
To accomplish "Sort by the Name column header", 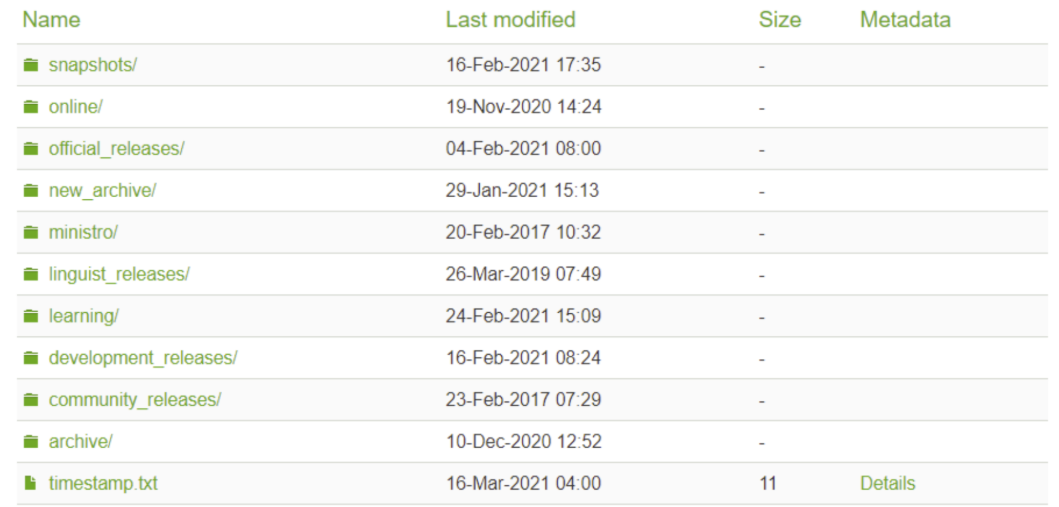I will (x=51, y=20).
